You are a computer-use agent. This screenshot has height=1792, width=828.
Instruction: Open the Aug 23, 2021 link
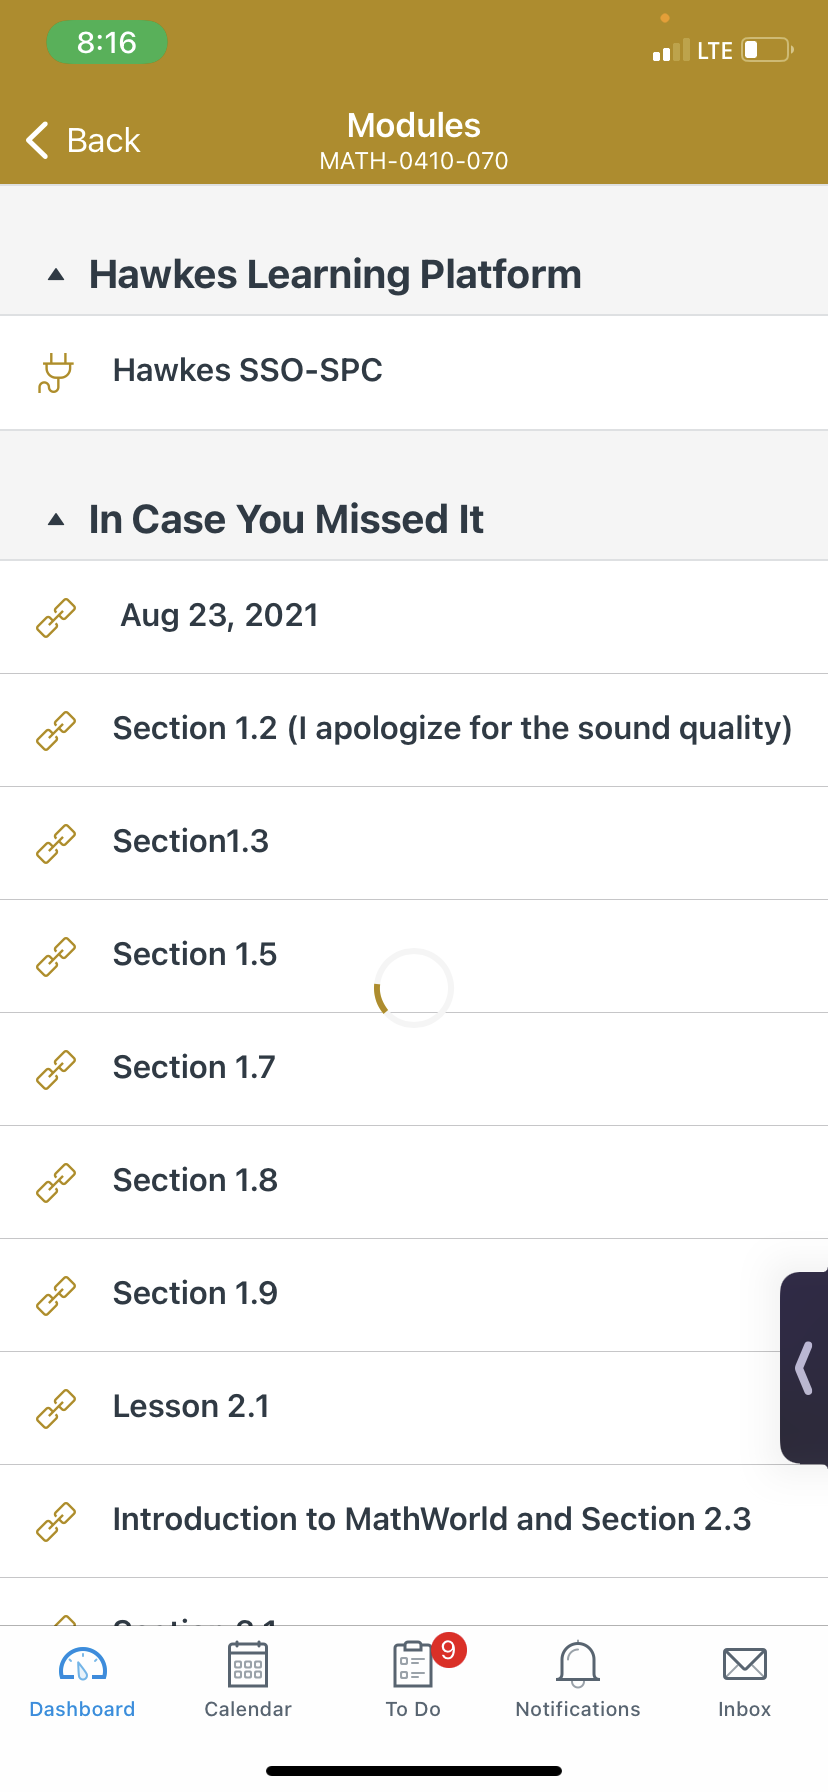click(414, 617)
